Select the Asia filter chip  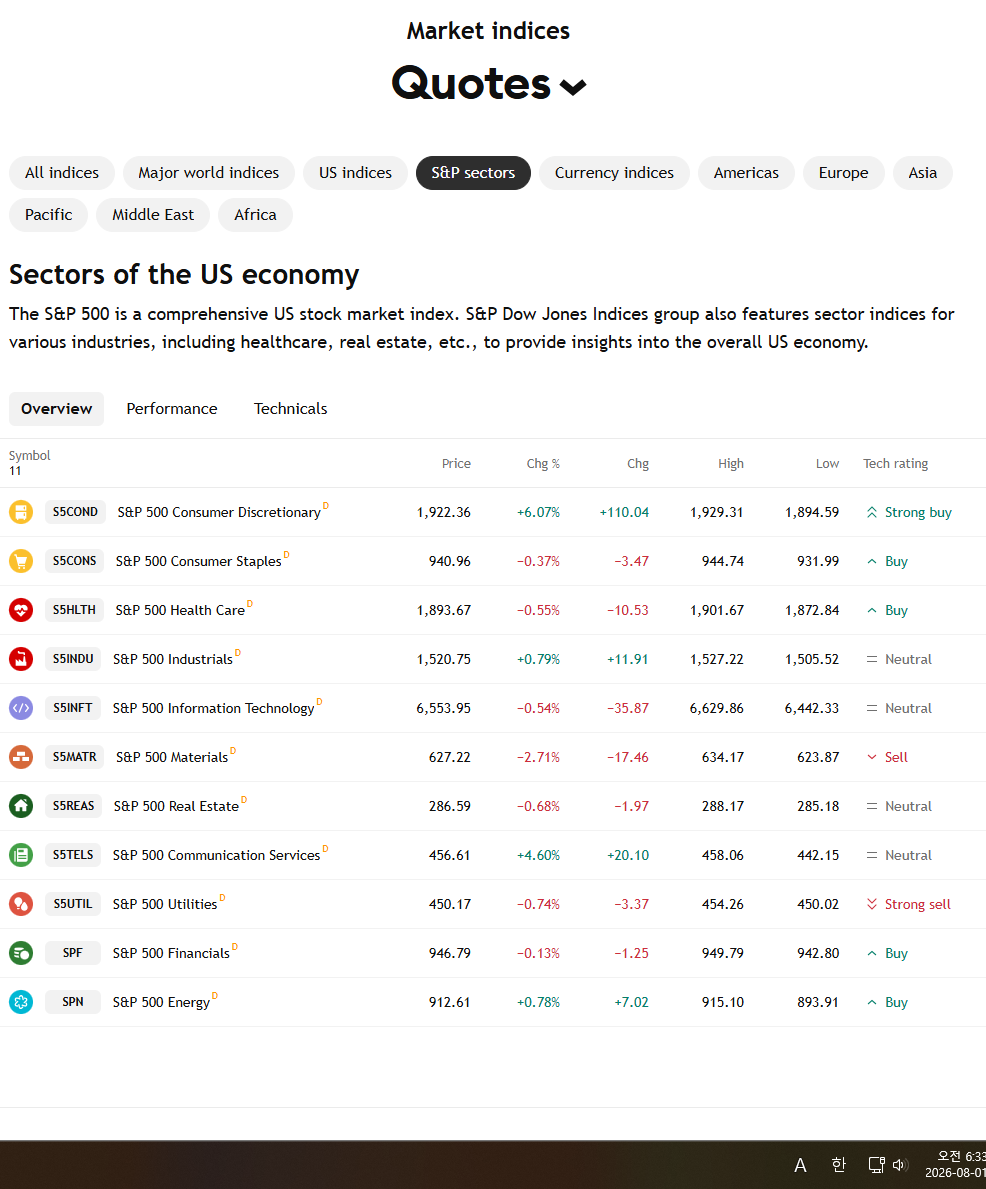(923, 173)
